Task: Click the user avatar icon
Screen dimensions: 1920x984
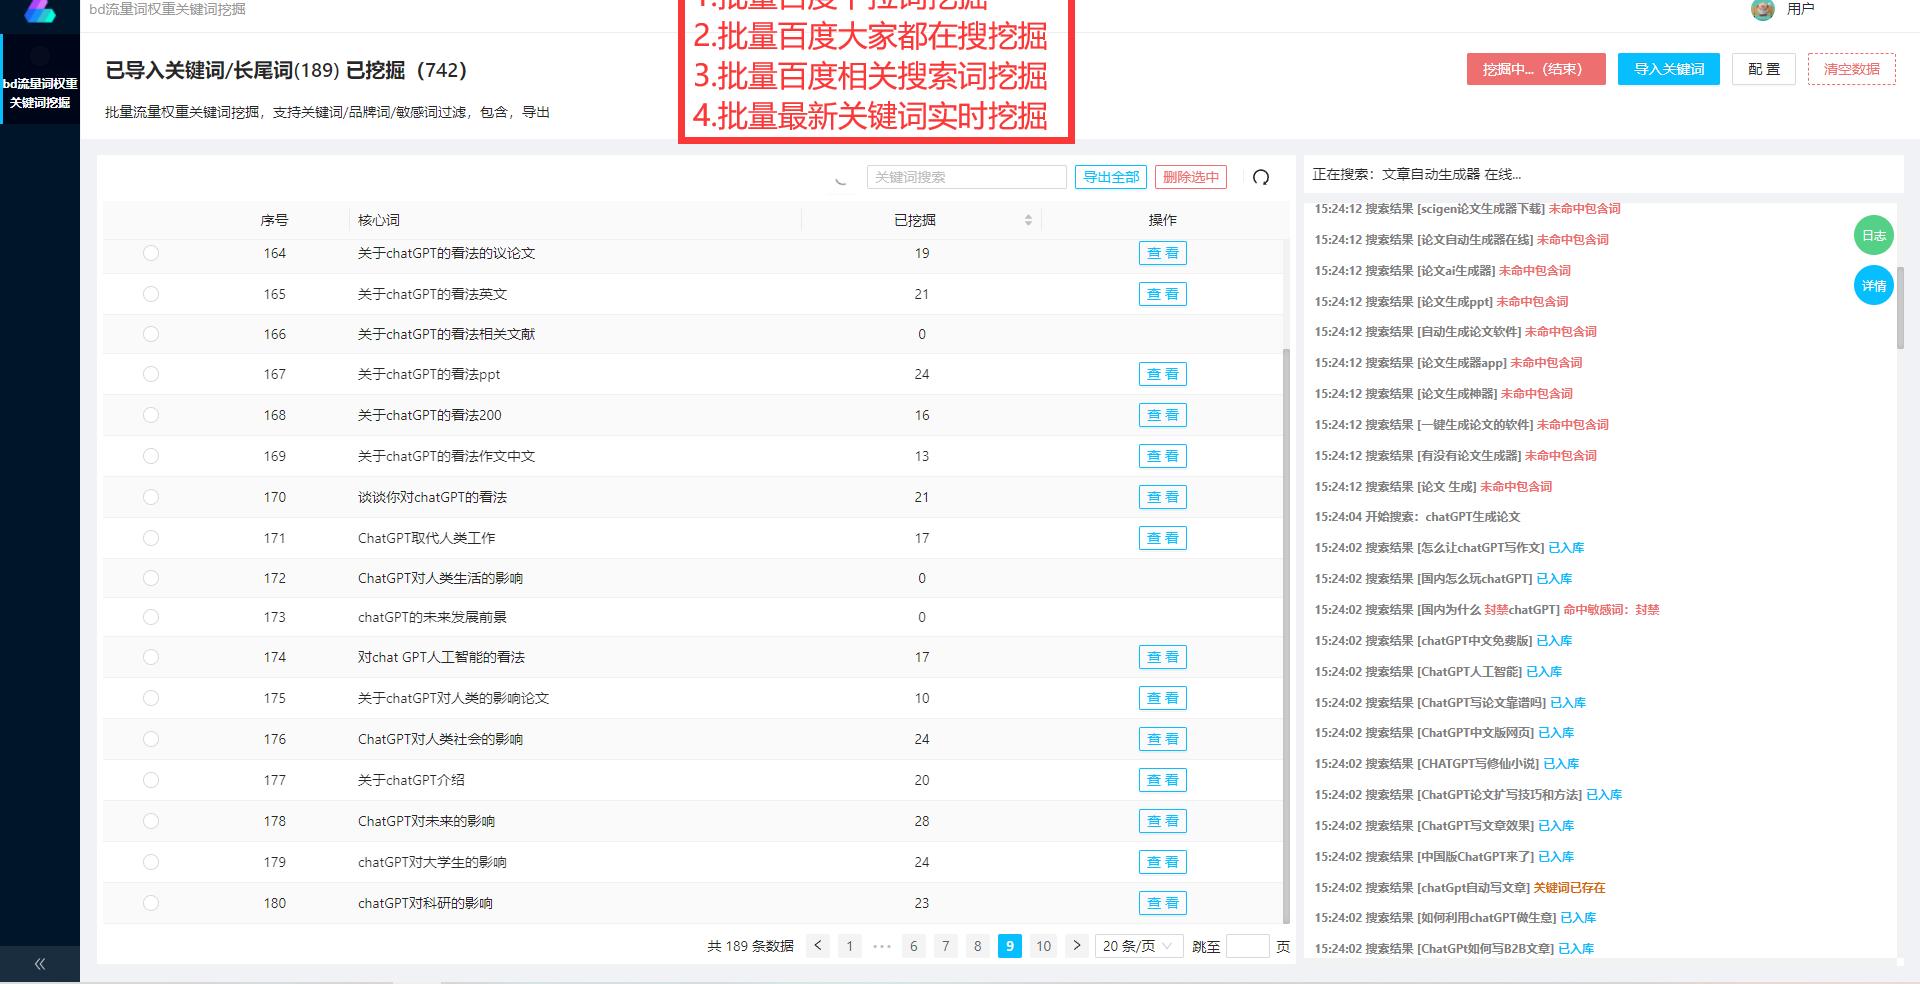Action: point(1762,9)
